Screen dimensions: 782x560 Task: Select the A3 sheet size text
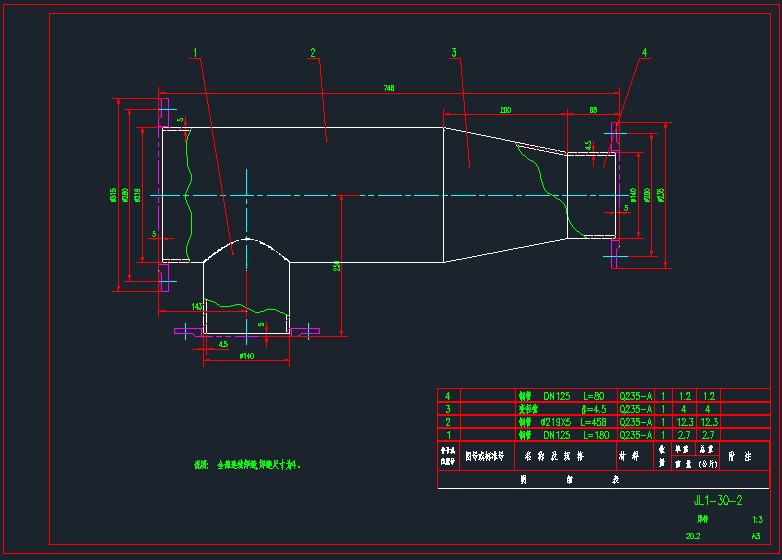(756, 537)
